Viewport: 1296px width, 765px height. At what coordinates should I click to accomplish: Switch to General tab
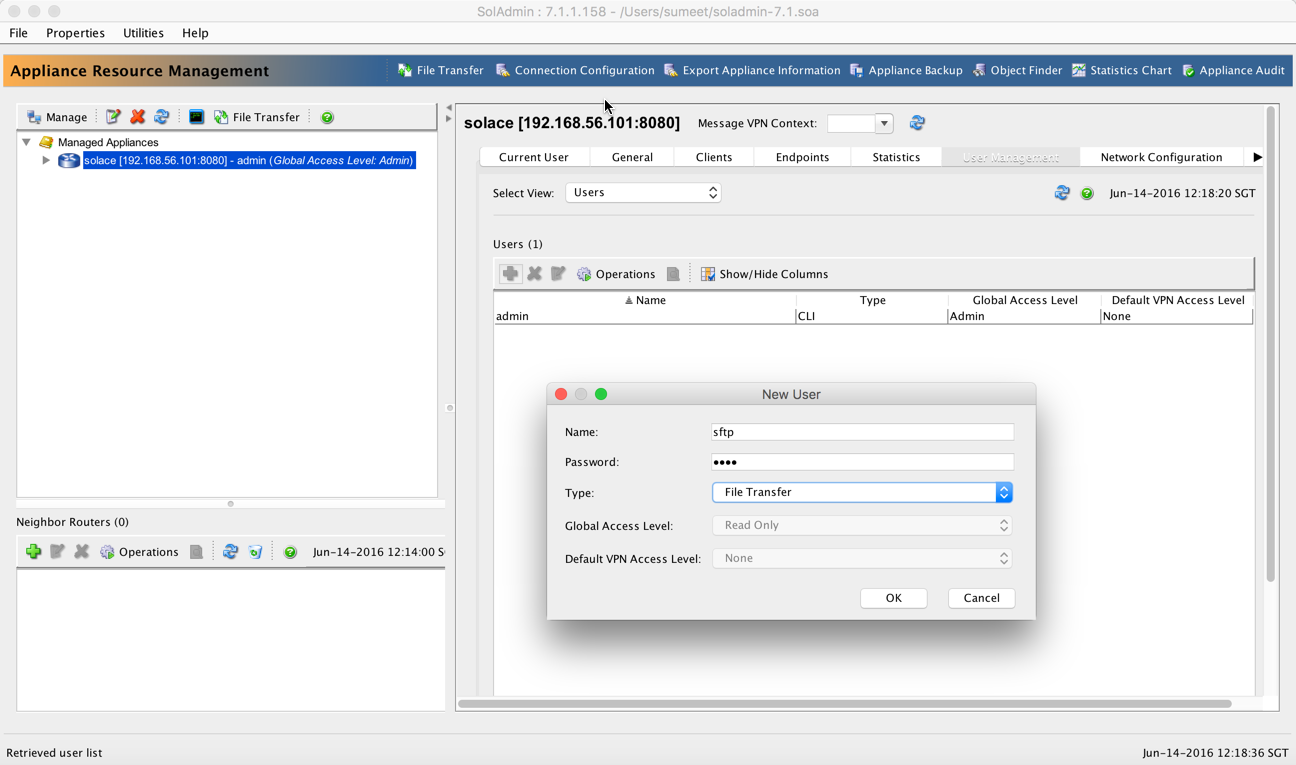pyautogui.click(x=632, y=157)
